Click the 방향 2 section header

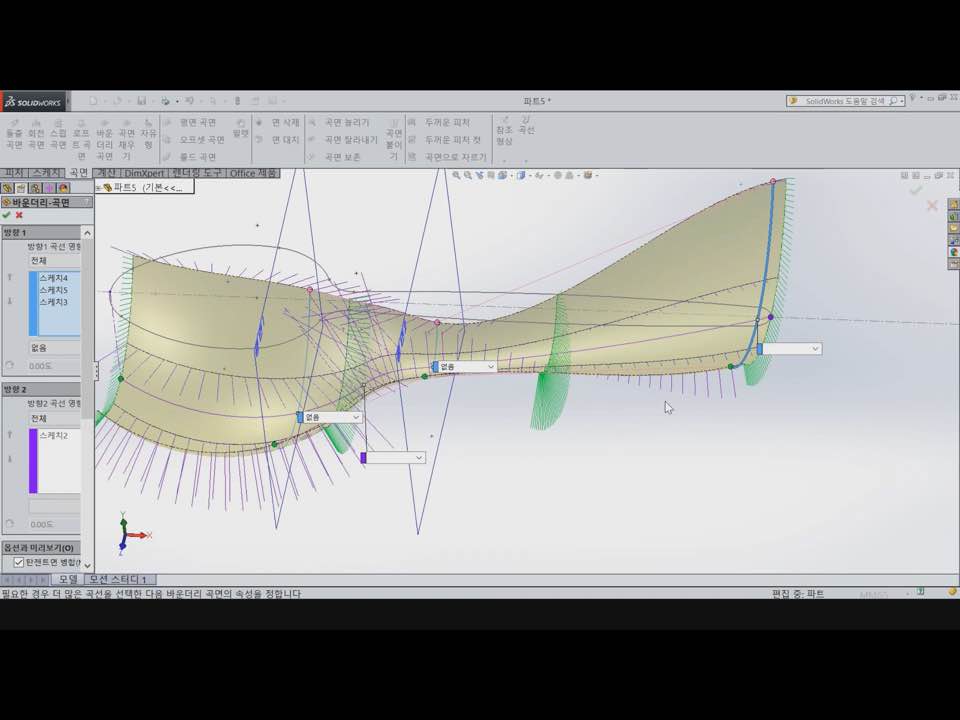[x=40, y=389]
